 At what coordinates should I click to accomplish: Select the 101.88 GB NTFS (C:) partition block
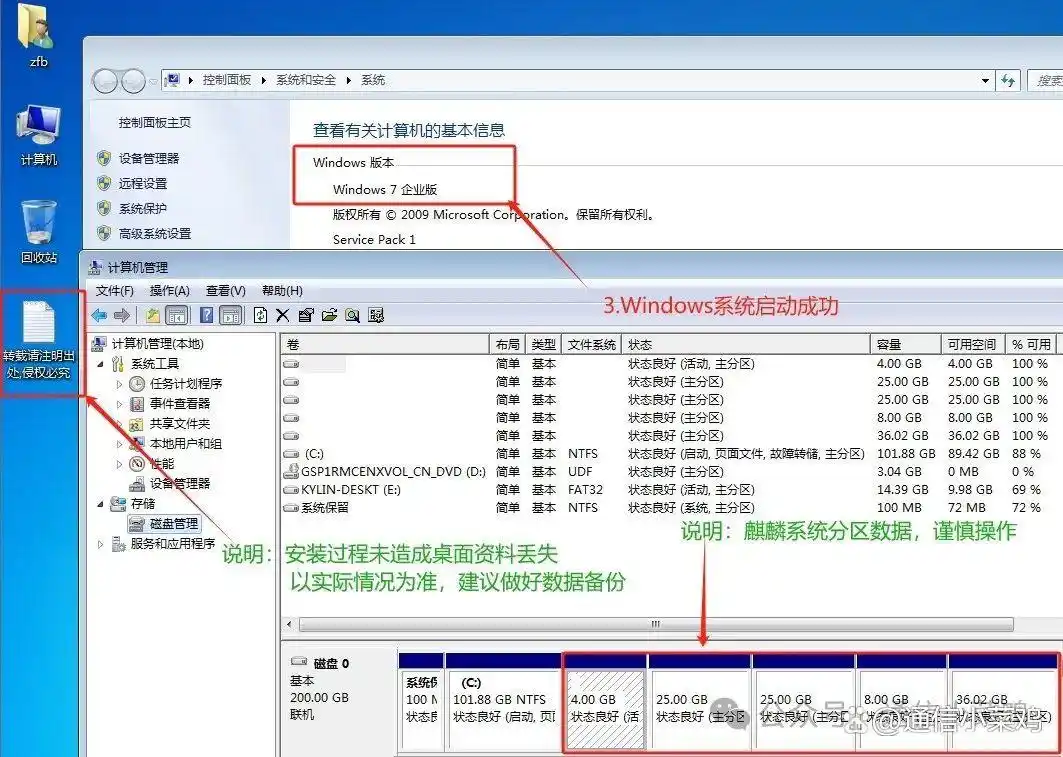click(504, 701)
